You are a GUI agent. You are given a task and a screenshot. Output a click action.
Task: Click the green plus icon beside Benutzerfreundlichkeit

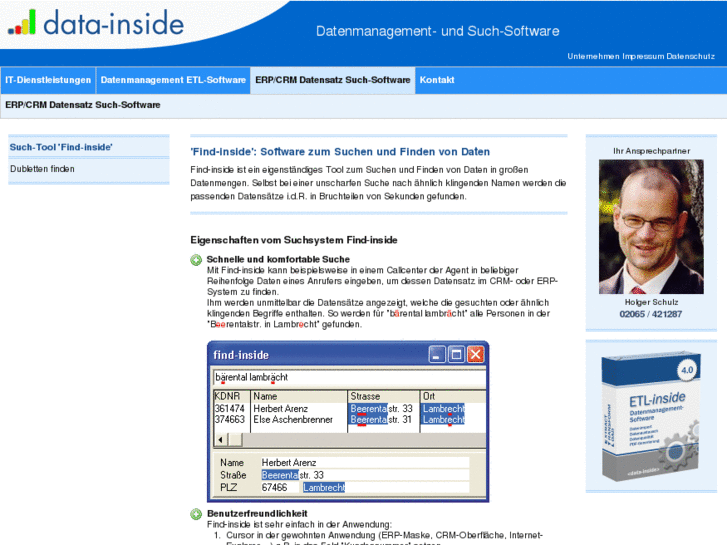coord(196,514)
